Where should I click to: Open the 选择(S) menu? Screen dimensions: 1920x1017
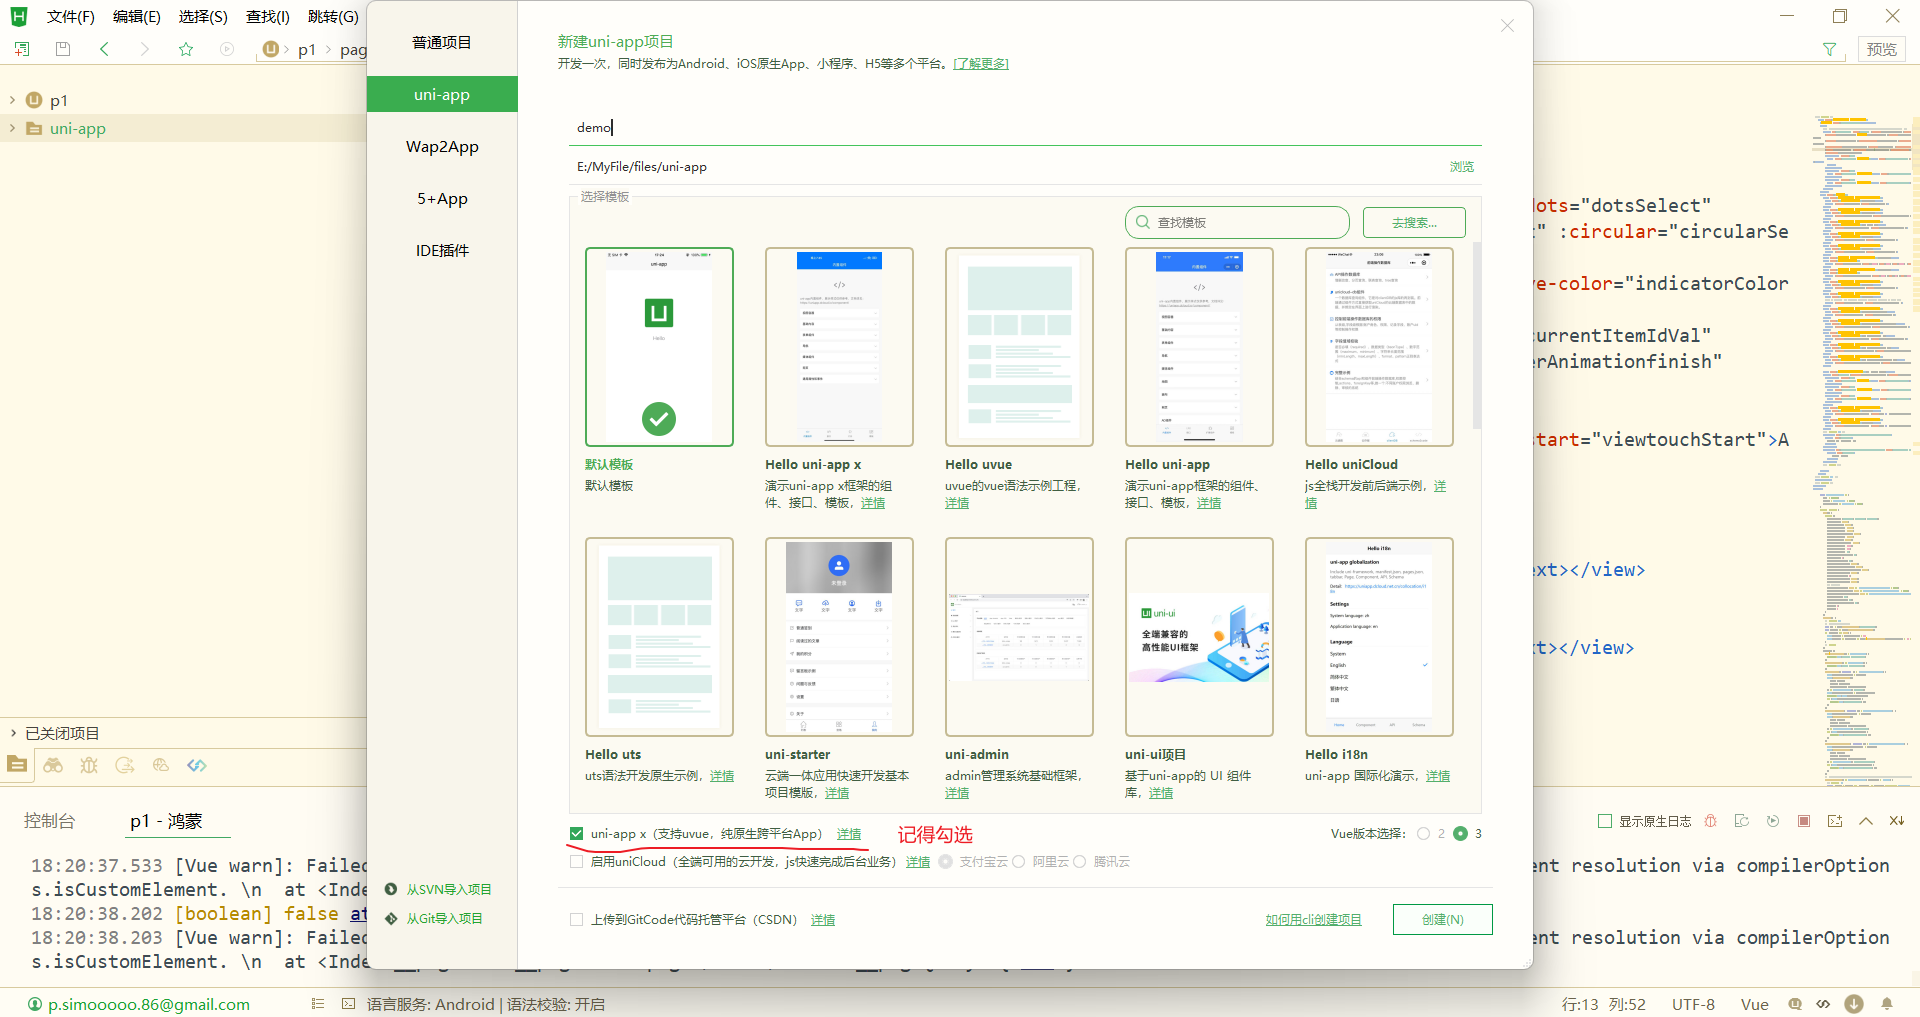coord(203,16)
